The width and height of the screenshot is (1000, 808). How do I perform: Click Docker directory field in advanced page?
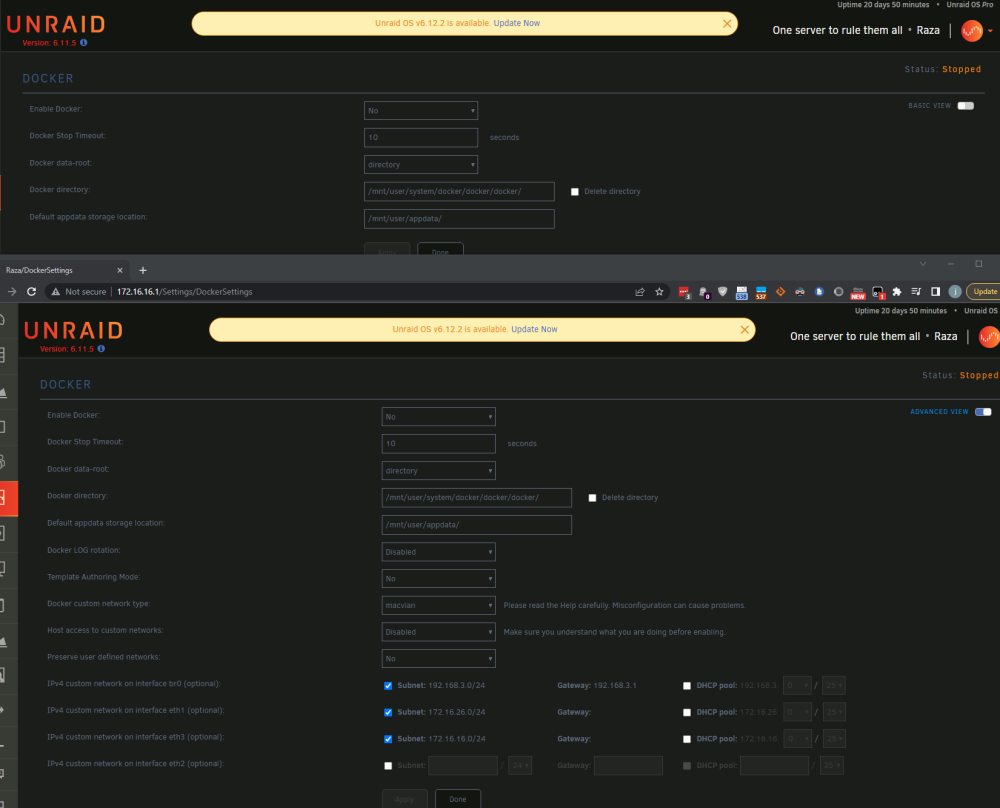pos(477,498)
